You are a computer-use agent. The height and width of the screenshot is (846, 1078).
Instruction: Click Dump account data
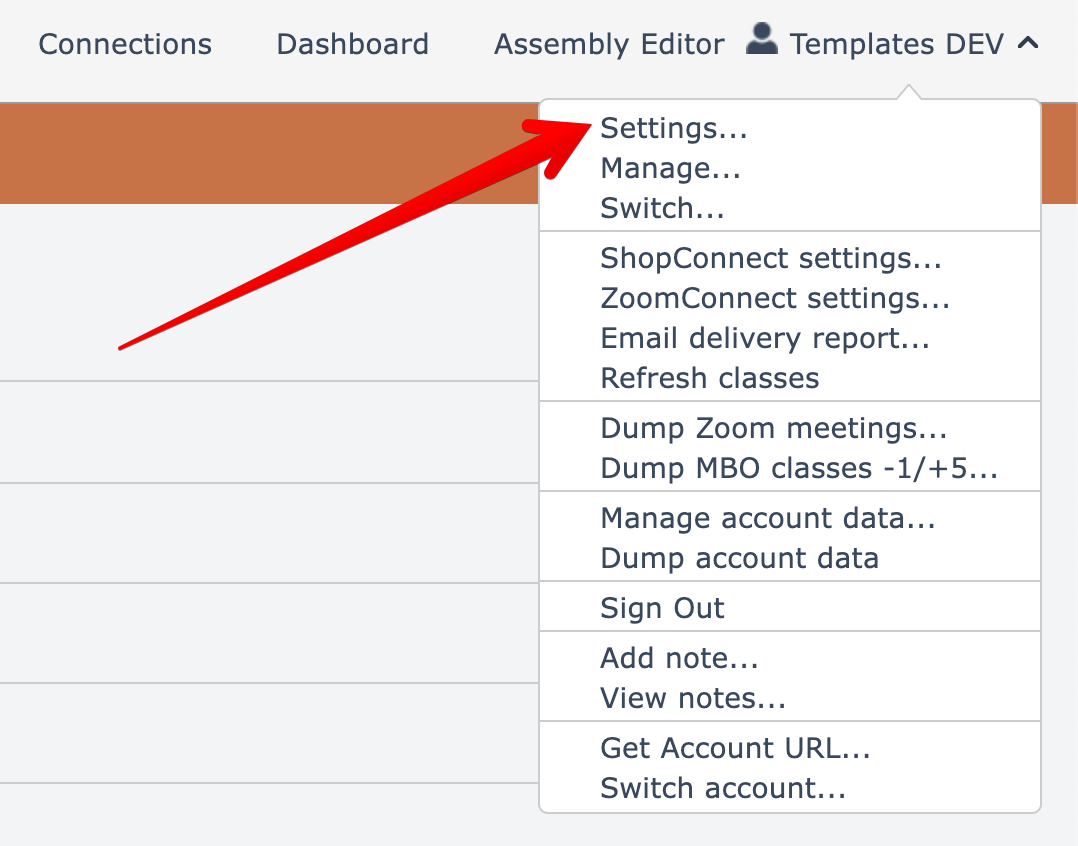tap(739, 558)
